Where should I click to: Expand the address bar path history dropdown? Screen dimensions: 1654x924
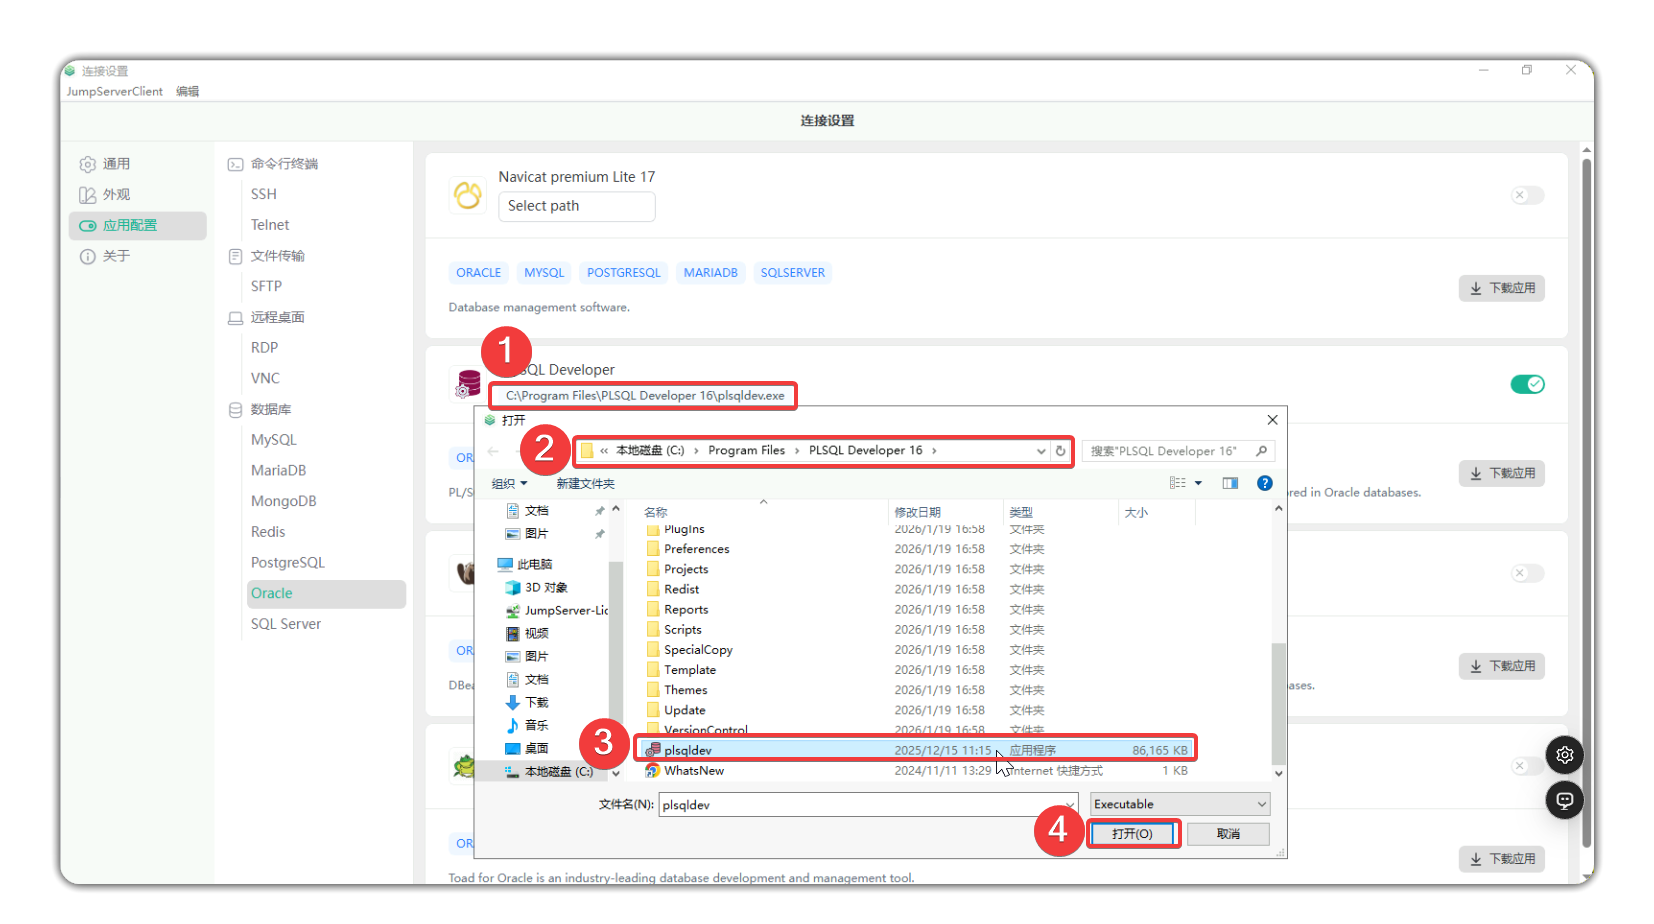point(1041,451)
